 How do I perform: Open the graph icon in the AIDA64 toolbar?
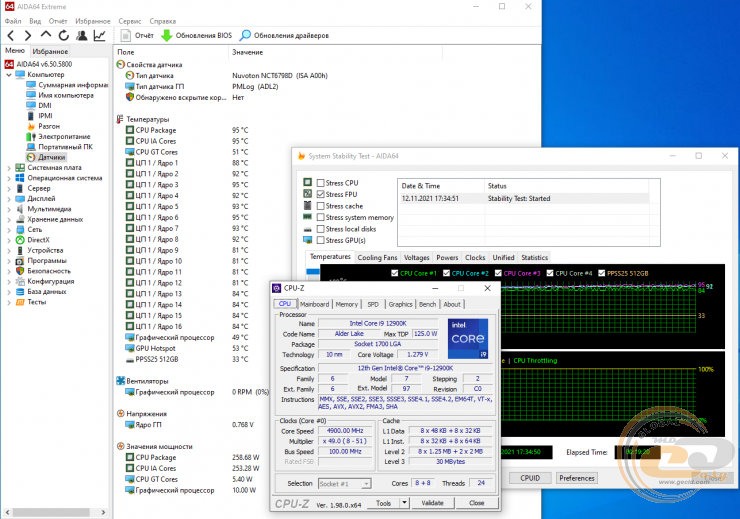100,35
